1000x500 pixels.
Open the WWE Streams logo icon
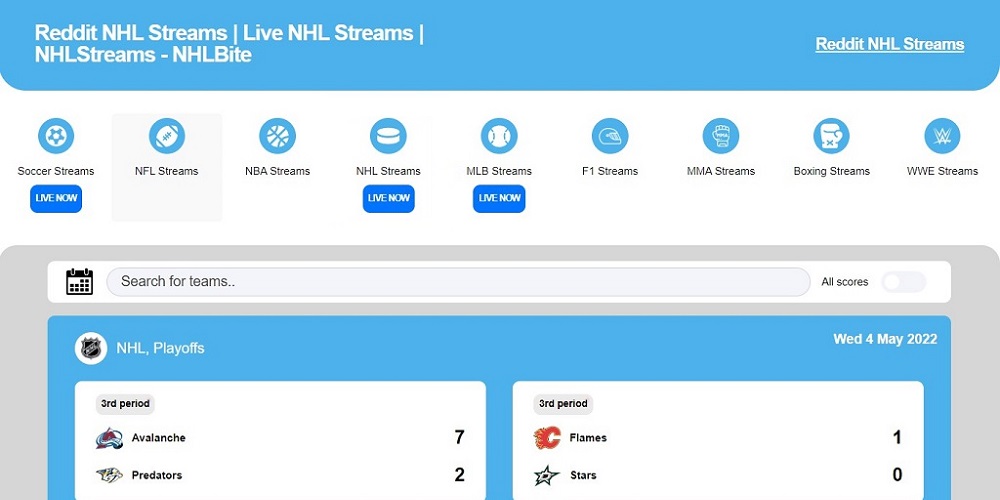(x=943, y=136)
